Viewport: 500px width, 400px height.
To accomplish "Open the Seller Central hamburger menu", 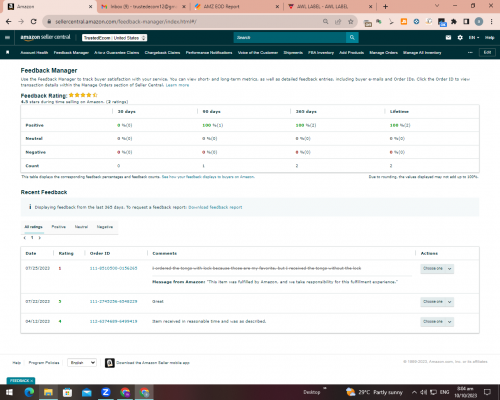I will 7,37.
